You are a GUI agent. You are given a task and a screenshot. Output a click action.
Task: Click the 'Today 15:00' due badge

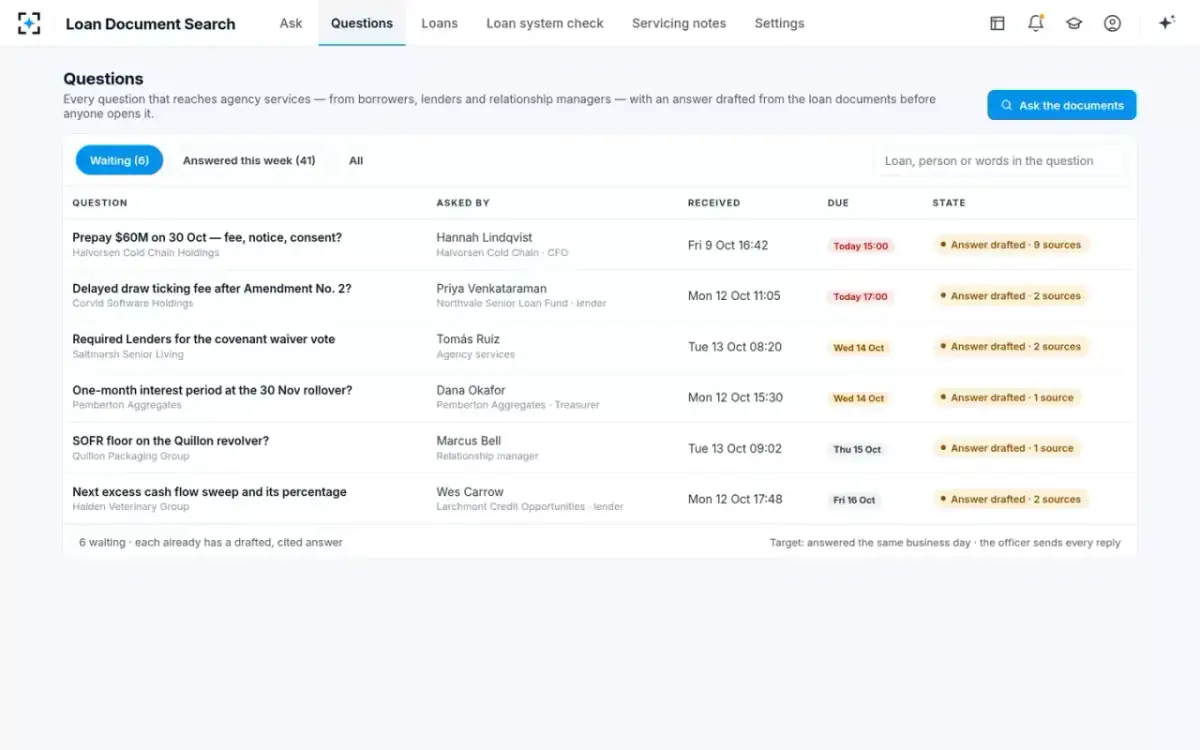click(860, 246)
